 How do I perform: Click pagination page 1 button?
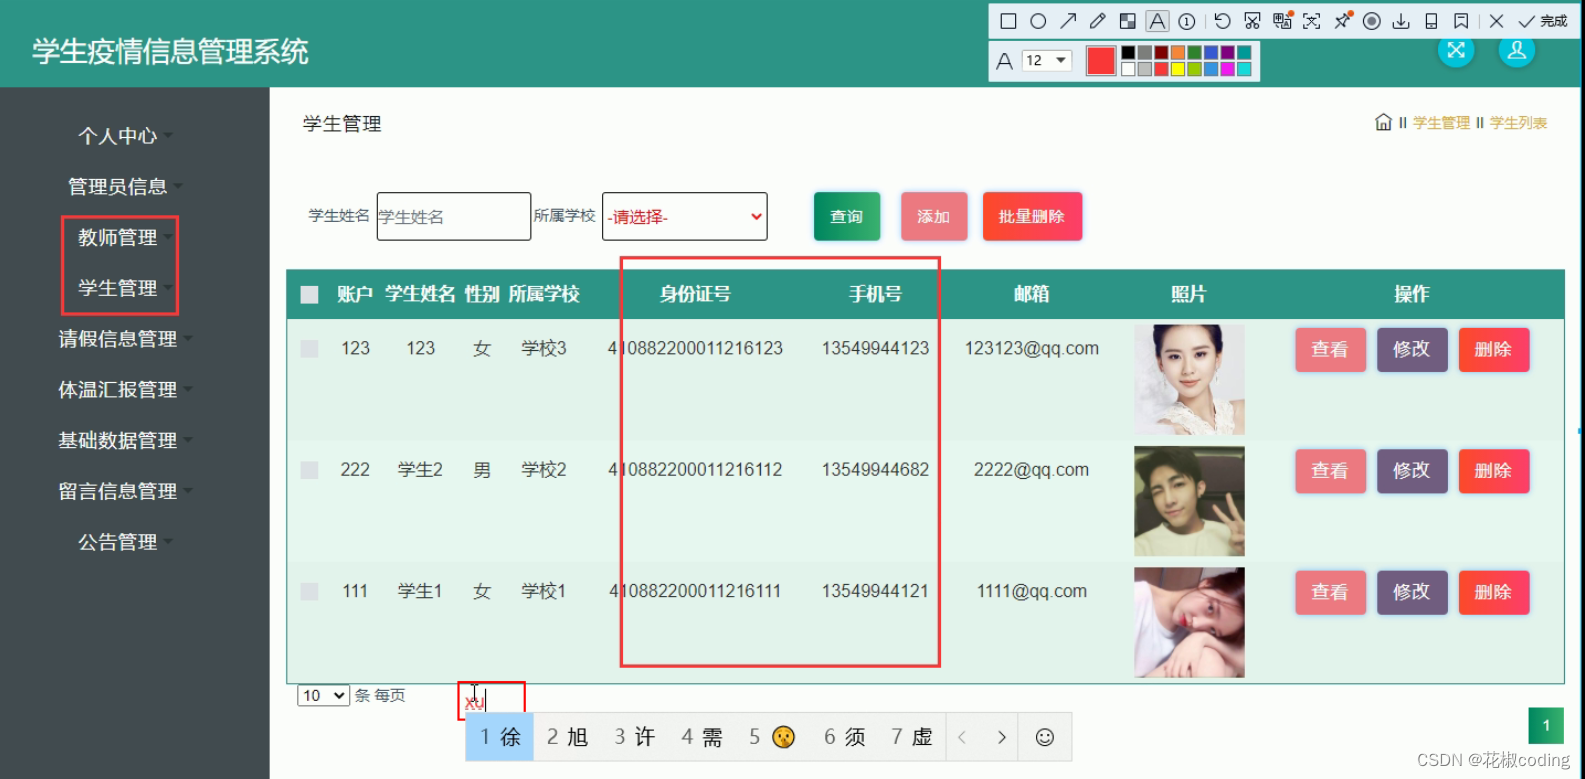point(1546,725)
